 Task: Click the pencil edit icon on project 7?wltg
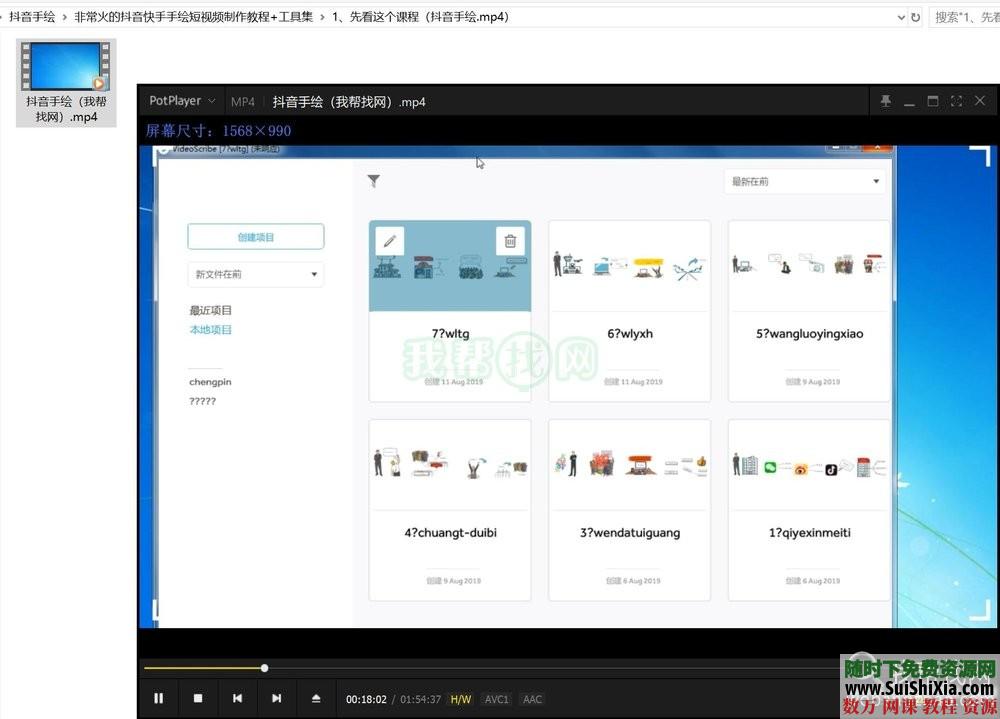pyautogui.click(x=389, y=240)
